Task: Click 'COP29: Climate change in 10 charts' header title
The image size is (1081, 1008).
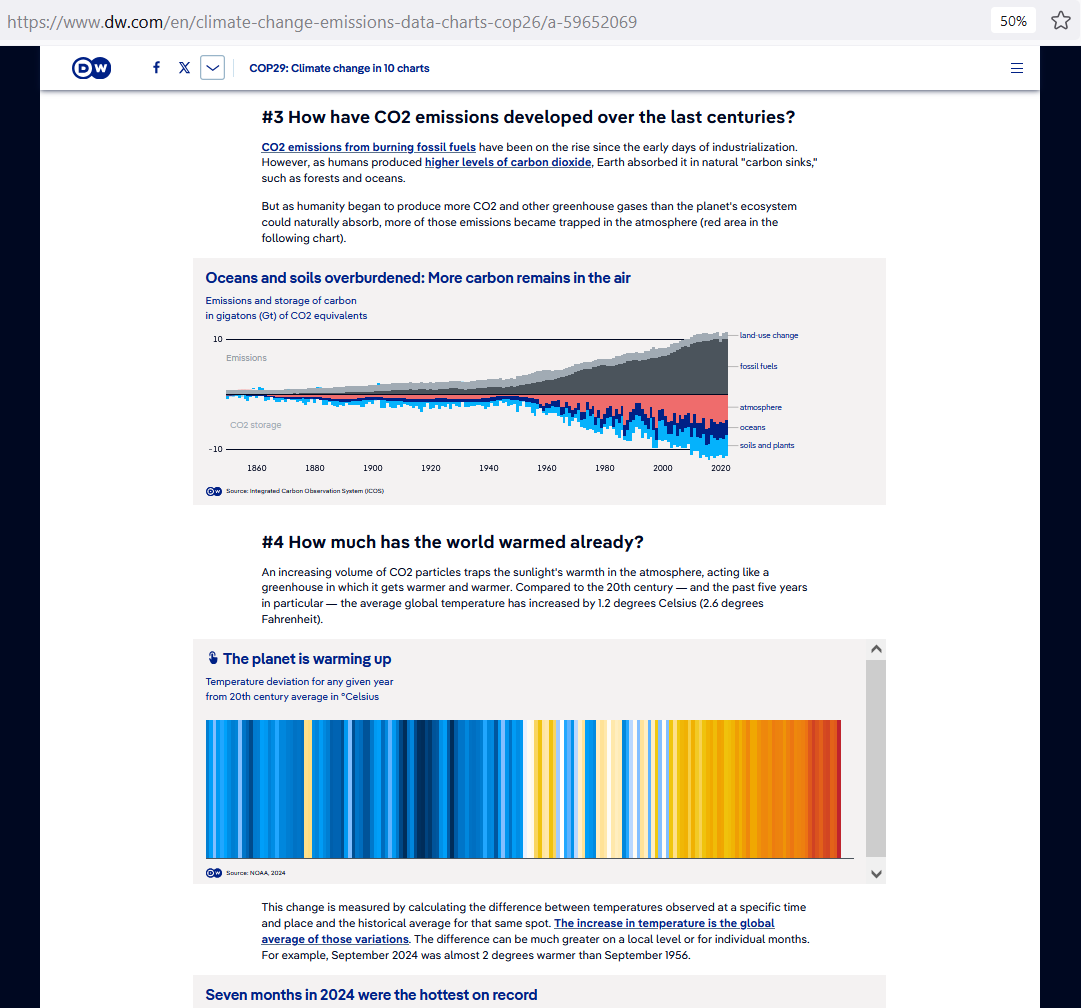Action: [x=339, y=68]
